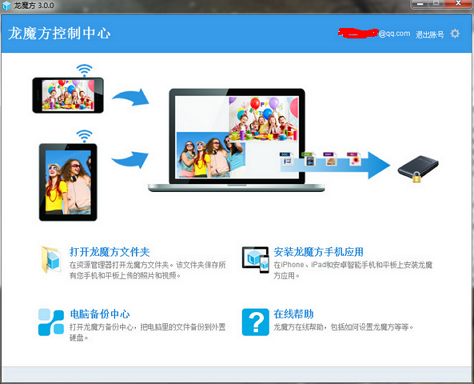Image resolution: width=474 pixels, height=384 pixels.
Task: Click the 龙魔方 cube icon in title bar
Action: [x=6, y=6]
